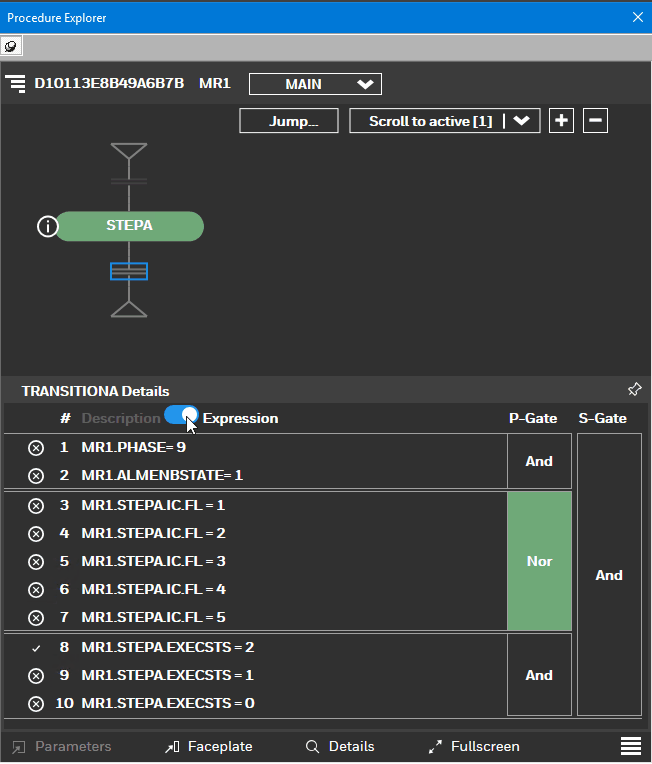
Task: Close the Procedure Explorer window
Action: tap(637, 18)
